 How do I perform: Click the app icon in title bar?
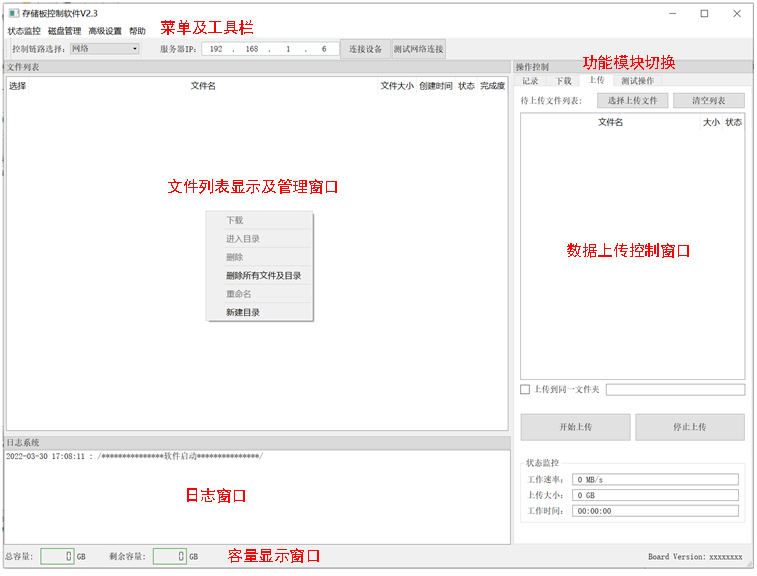[x=13, y=13]
